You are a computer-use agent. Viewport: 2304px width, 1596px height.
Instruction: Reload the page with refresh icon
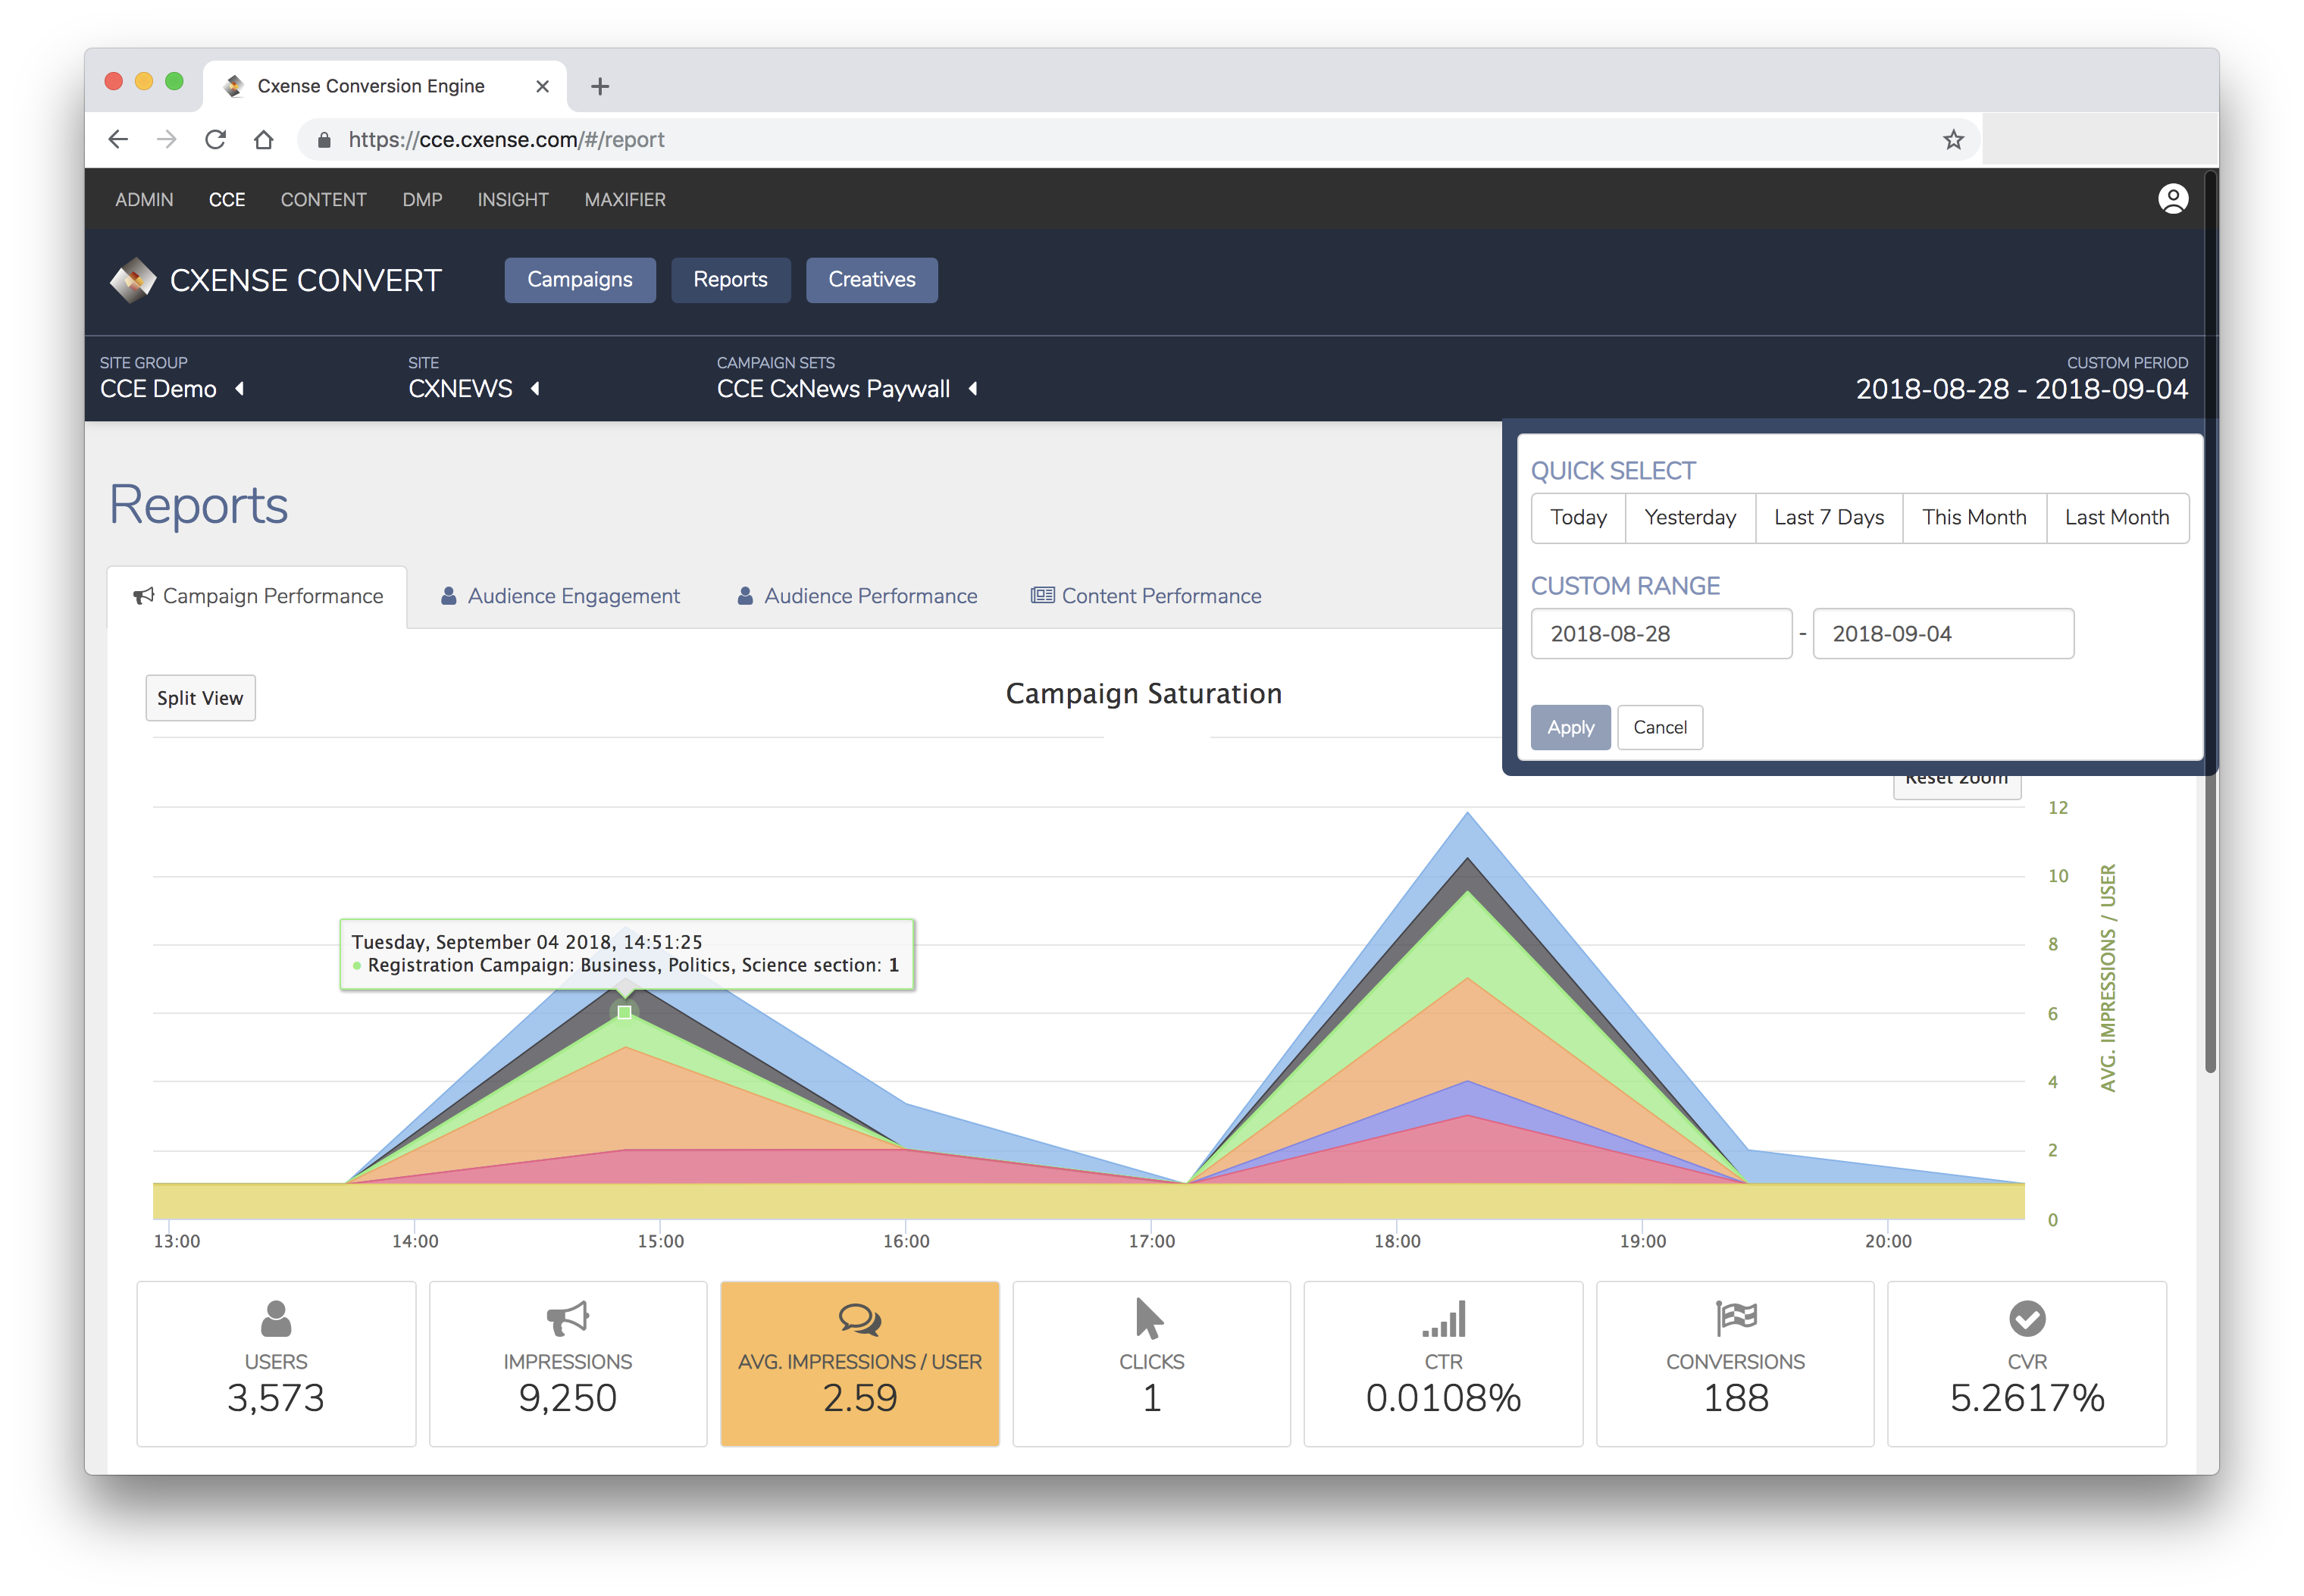(215, 140)
